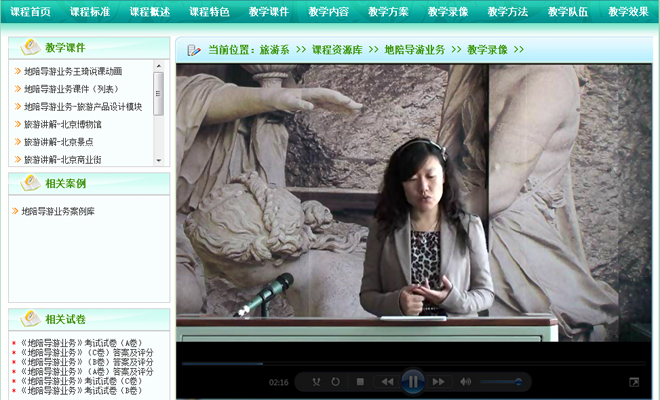Click the 相关案例 panel header icon
This screenshot has width=660, height=400.
[x=30, y=183]
